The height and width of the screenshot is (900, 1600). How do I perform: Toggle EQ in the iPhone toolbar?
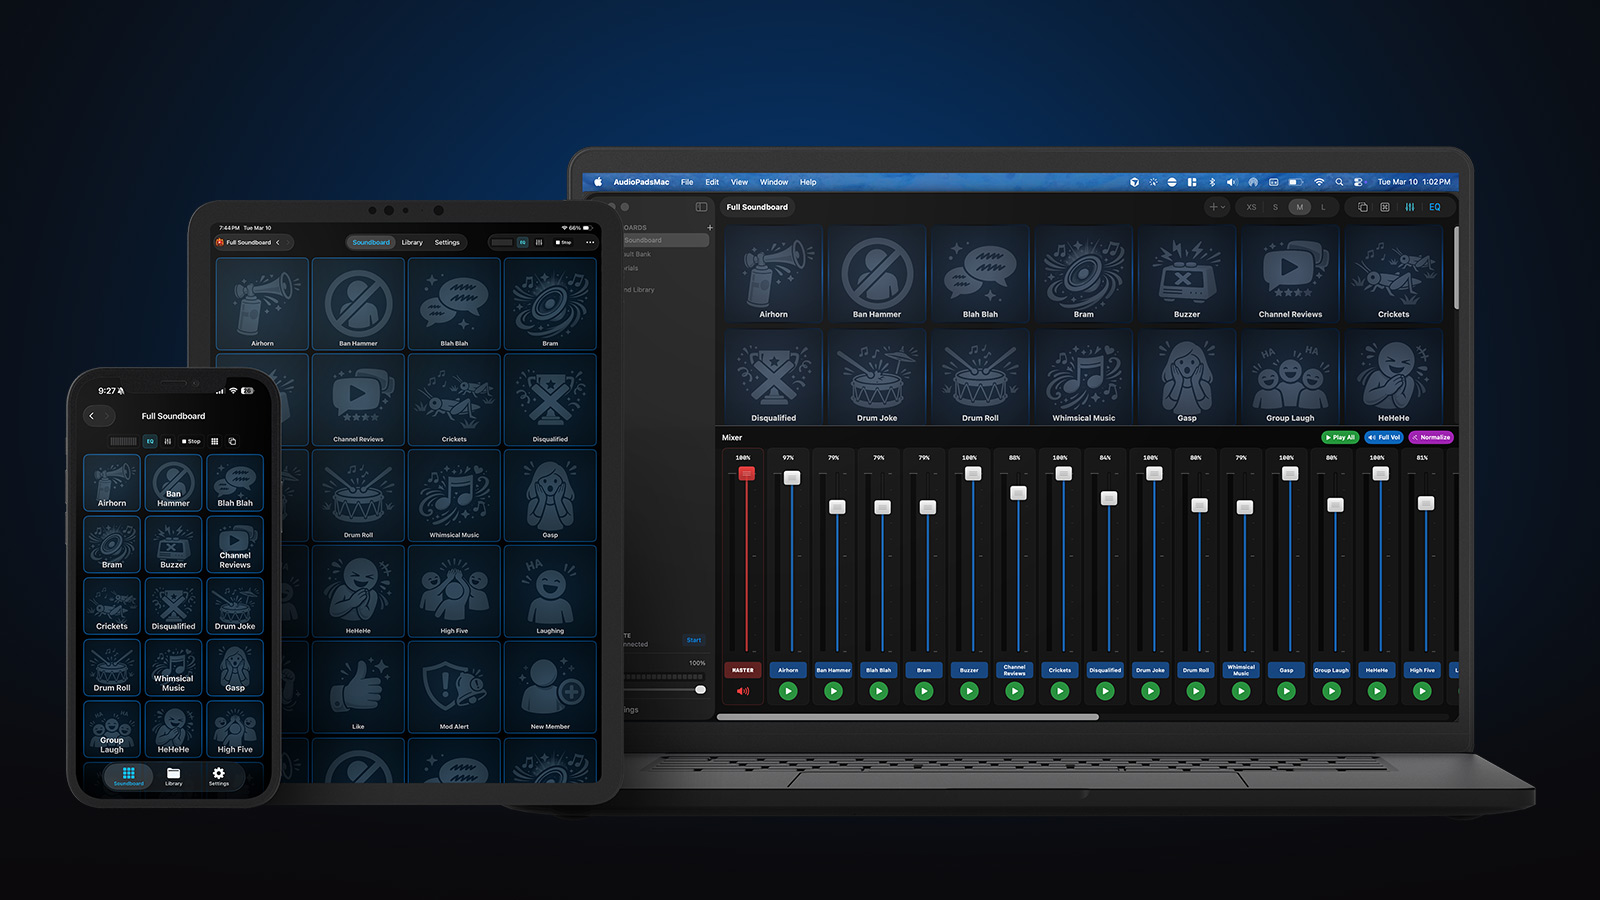(148, 440)
